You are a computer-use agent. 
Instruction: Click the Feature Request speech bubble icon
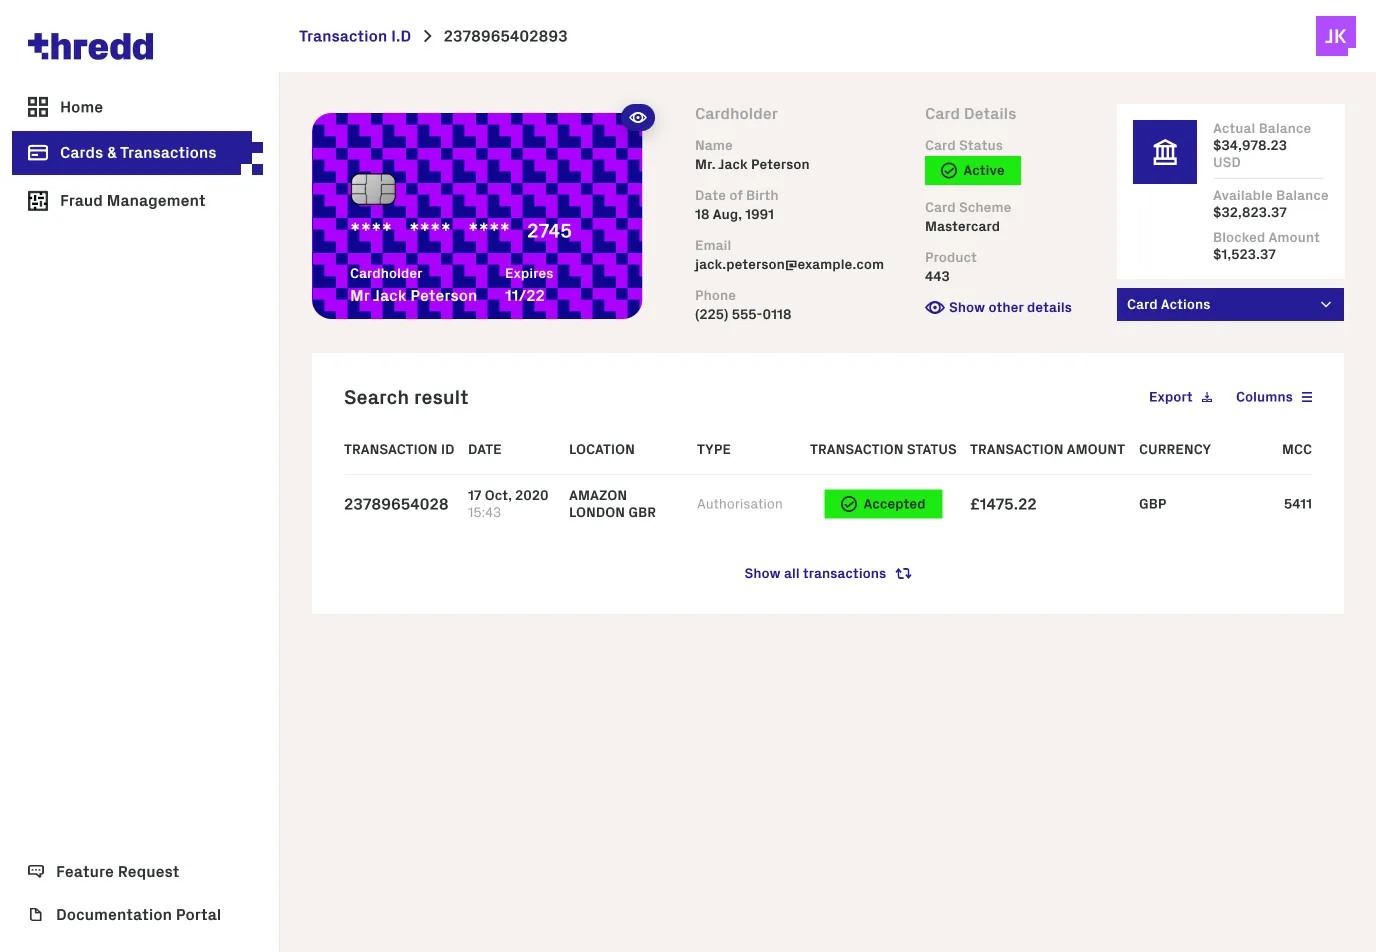click(x=37, y=871)
